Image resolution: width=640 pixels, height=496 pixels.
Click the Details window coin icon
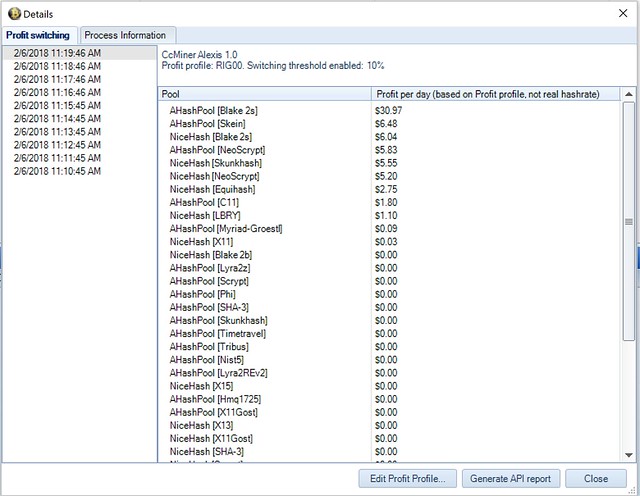[14, 14]
